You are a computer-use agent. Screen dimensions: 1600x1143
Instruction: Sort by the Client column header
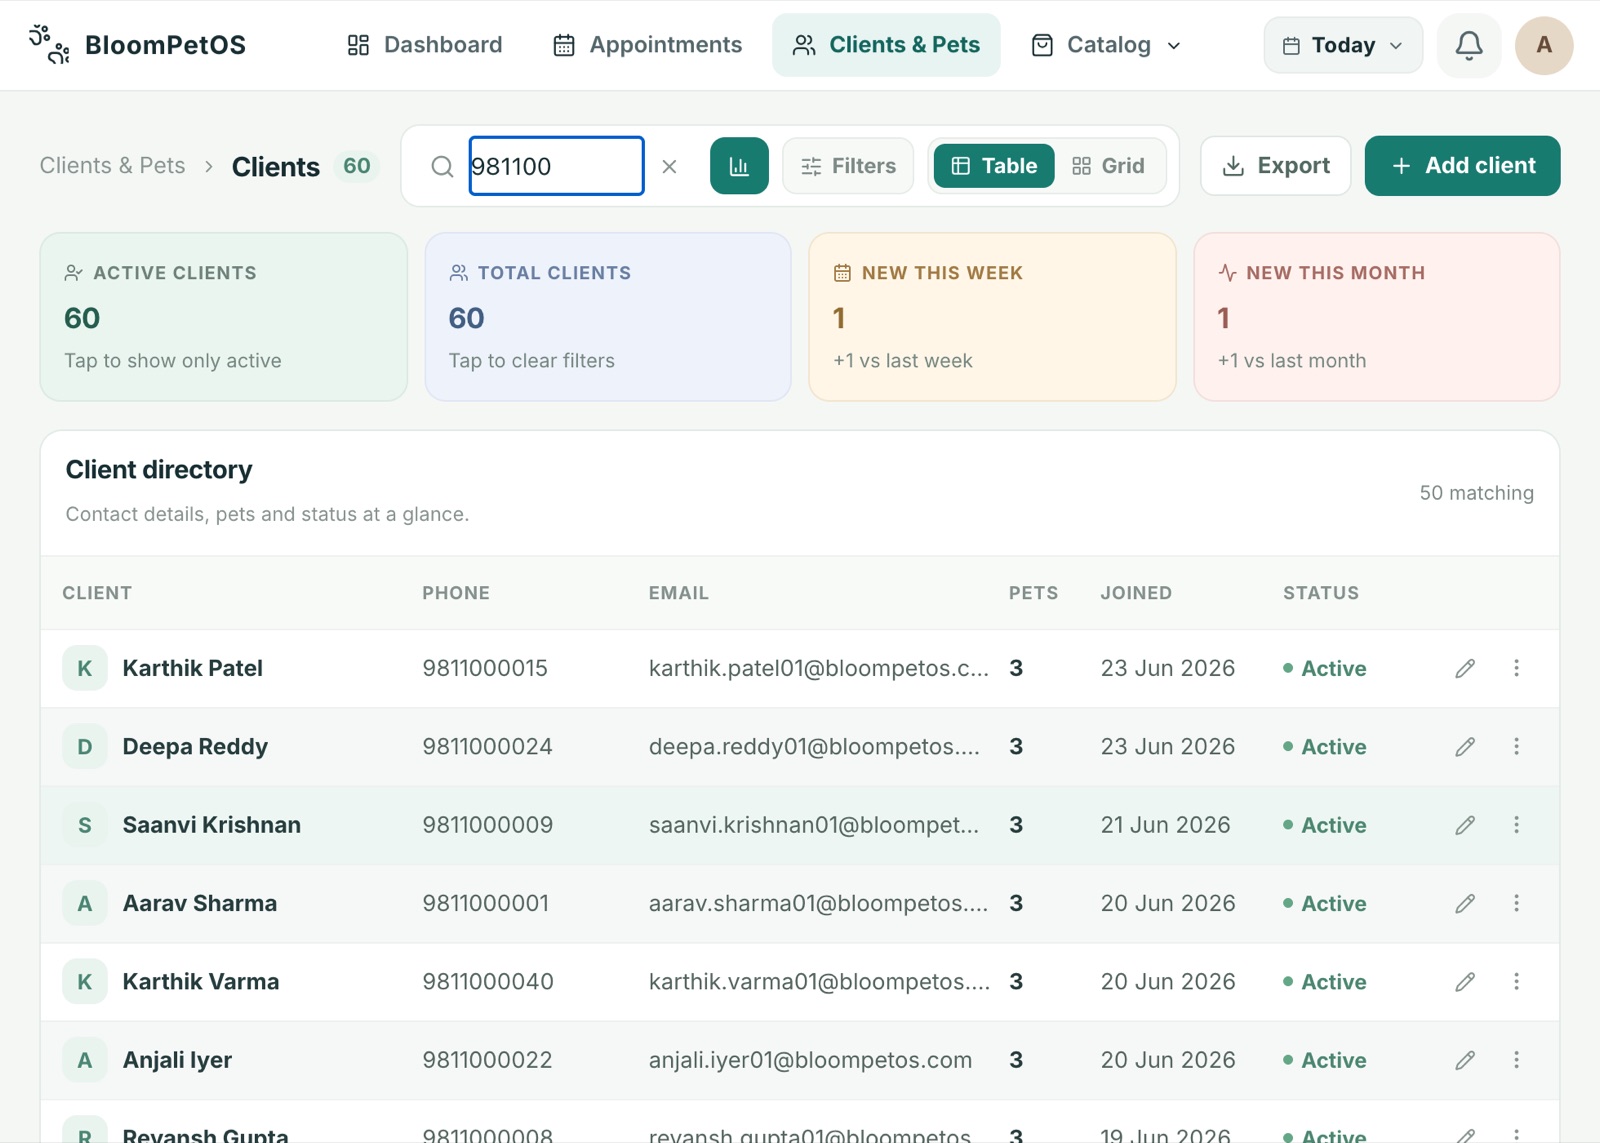point(97,593)
